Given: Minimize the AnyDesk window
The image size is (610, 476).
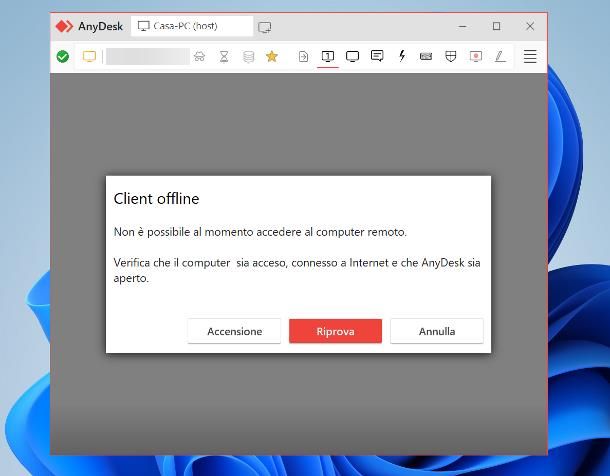Looking at the screenshot, I should [x=463, y=26].
